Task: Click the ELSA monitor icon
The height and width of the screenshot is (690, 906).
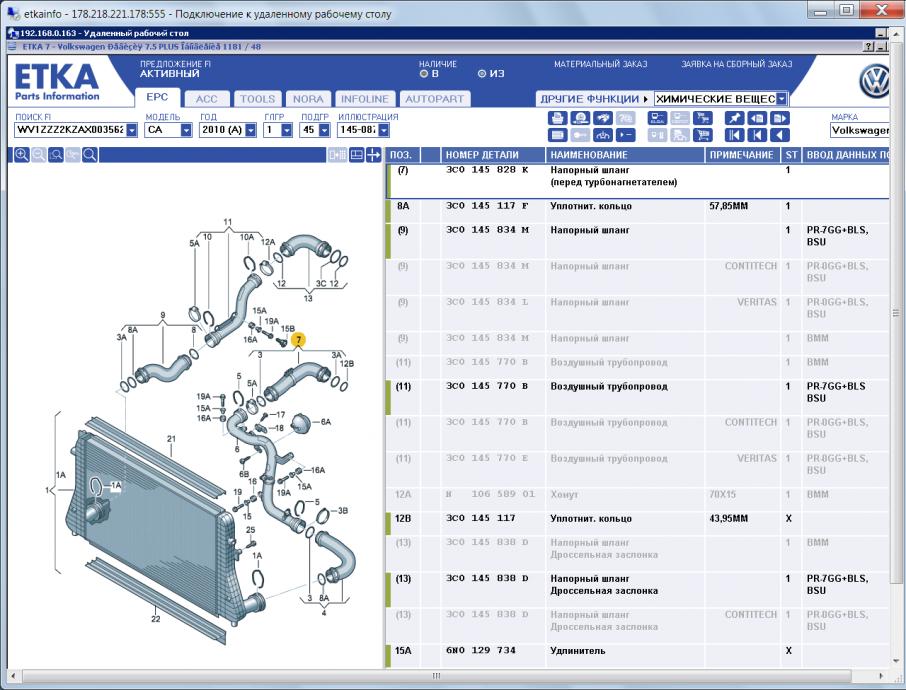Action: pyautogui.click(x=657, y=118)
